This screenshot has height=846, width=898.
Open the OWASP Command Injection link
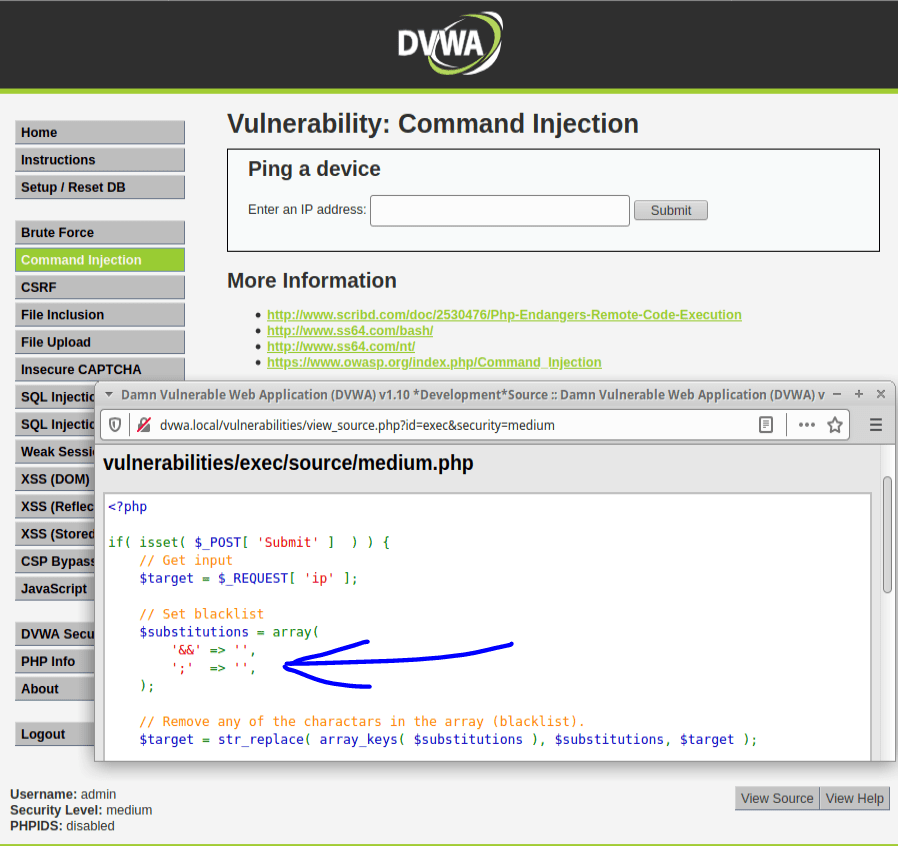coord(434,362)
